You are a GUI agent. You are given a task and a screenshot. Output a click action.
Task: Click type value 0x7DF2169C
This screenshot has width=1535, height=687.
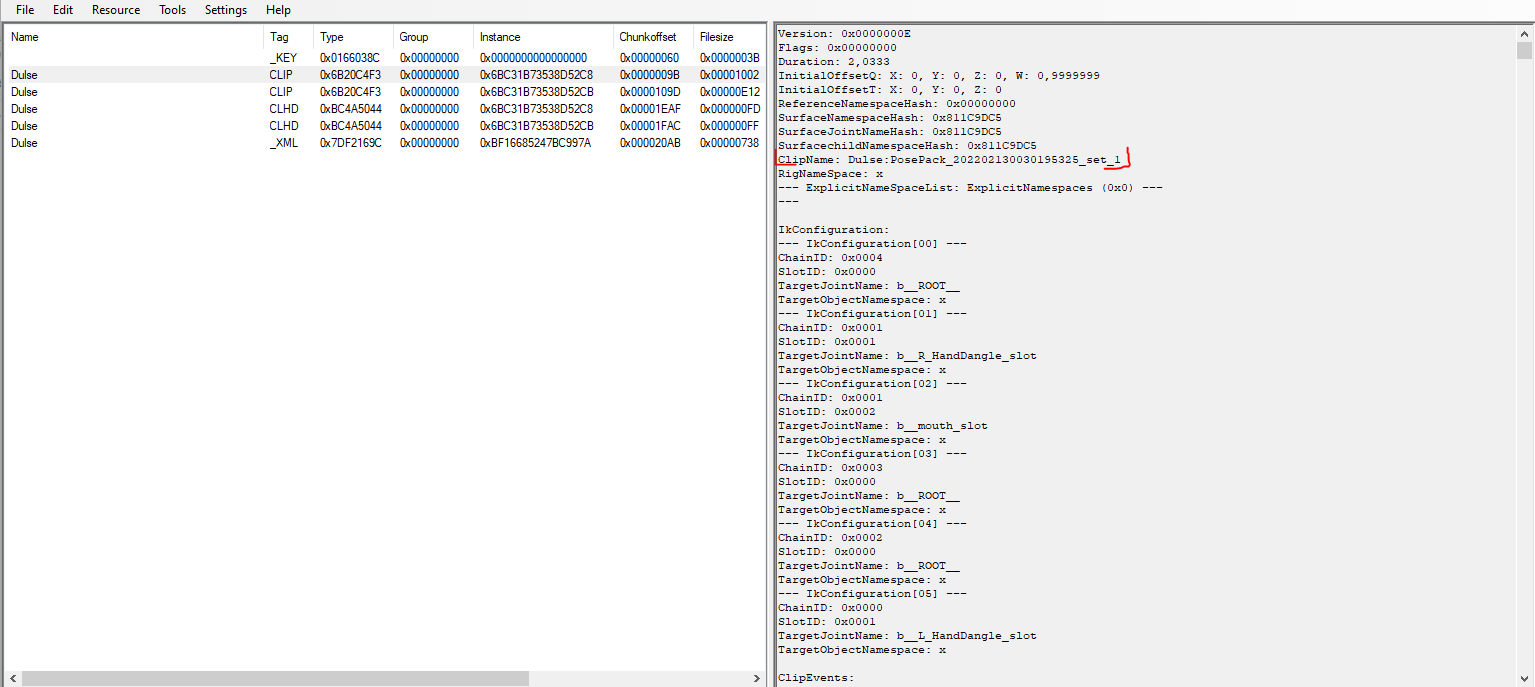pos(350,143)
